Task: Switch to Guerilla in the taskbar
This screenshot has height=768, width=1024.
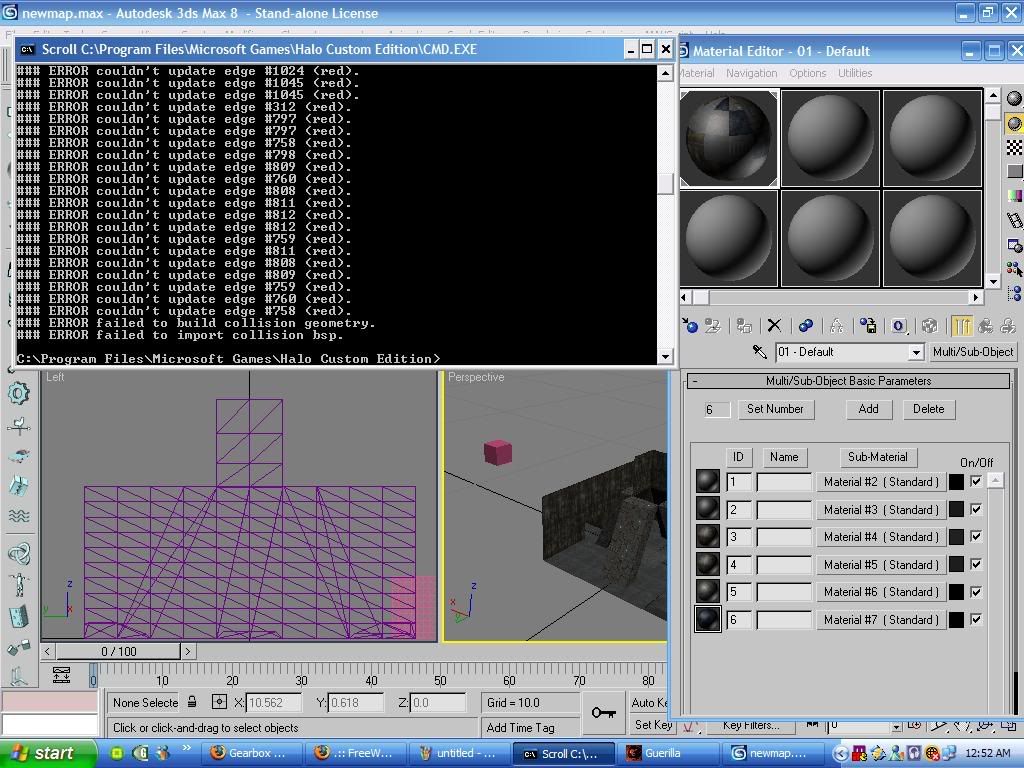Action: pos(669,753)
